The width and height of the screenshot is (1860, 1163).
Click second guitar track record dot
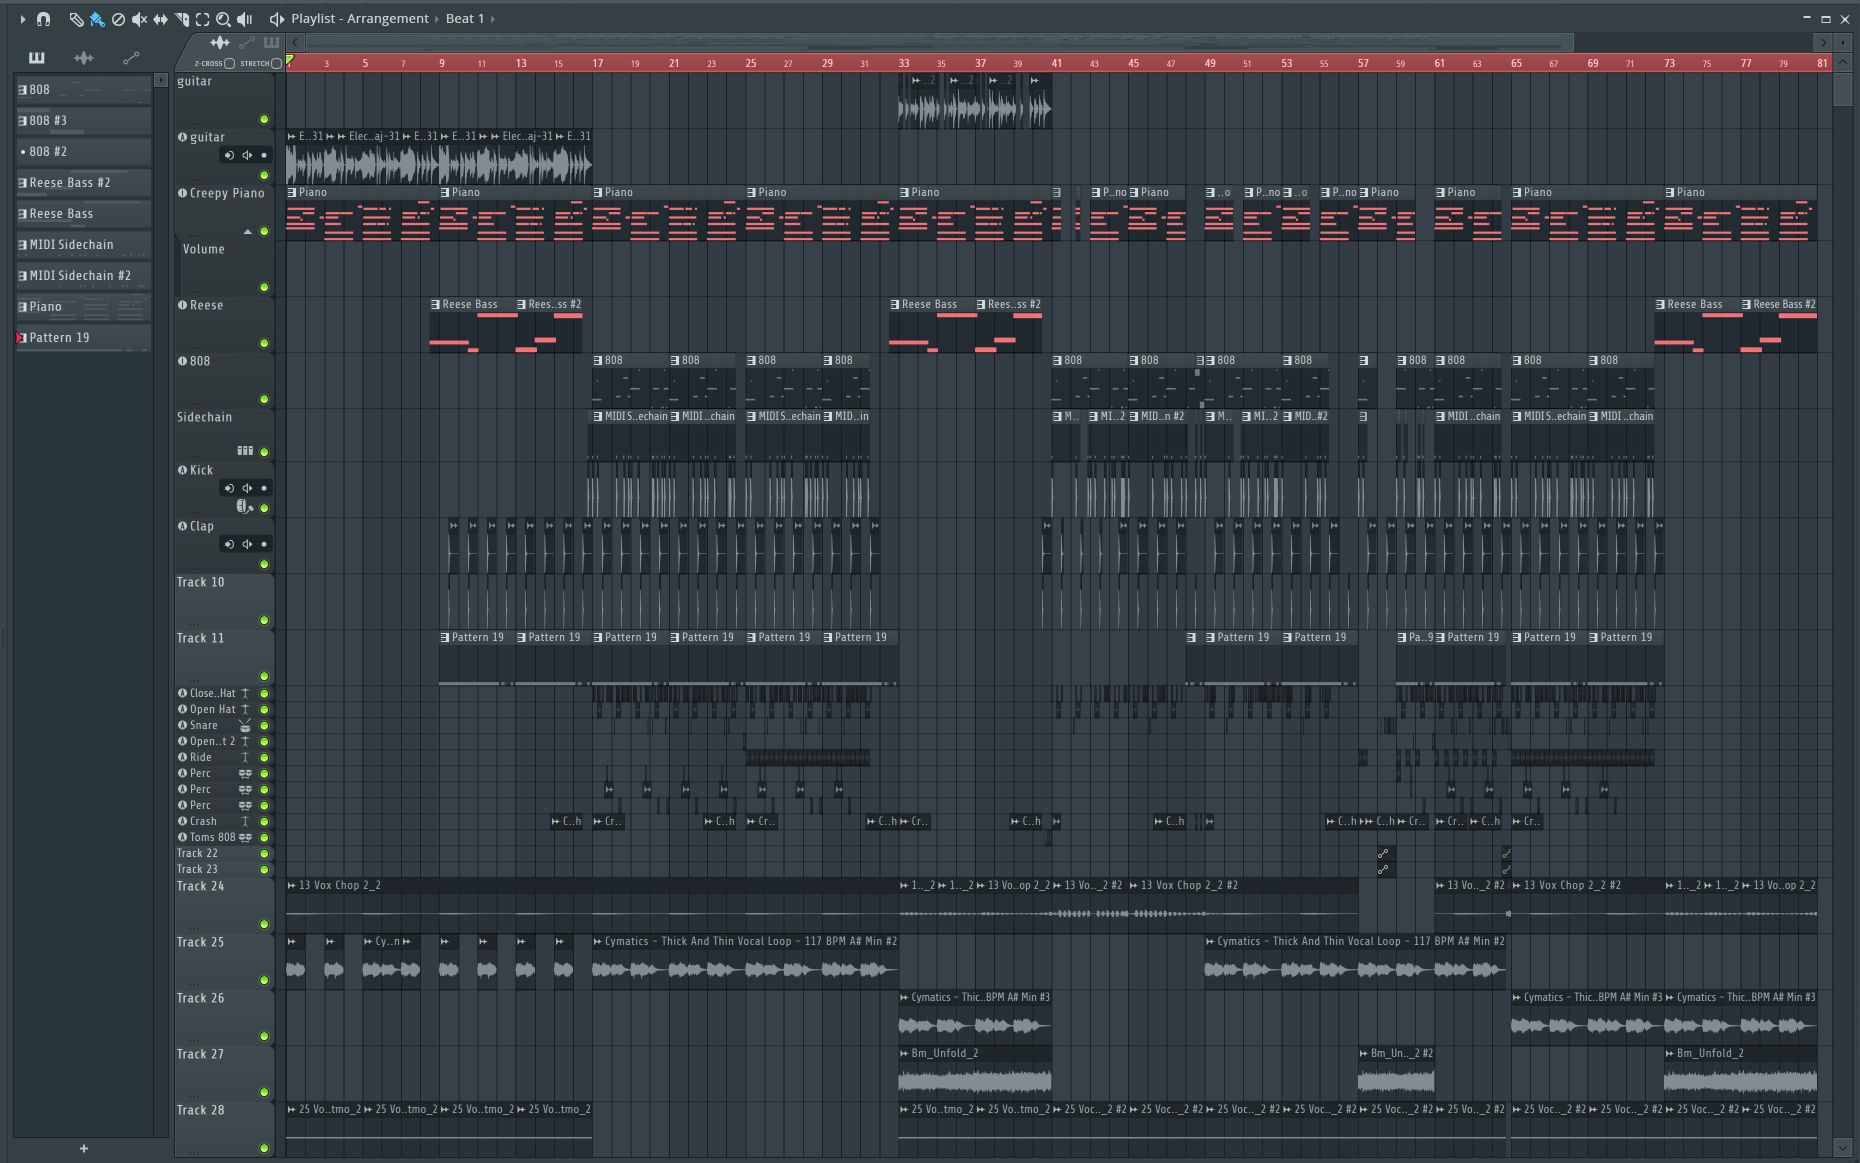point(264,155)
